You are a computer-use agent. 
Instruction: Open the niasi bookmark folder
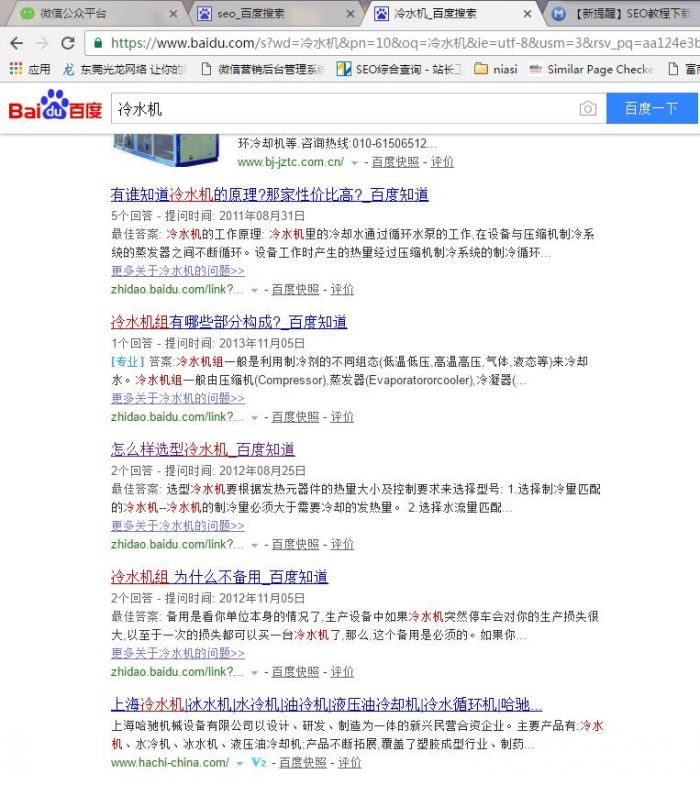[495, 69]
